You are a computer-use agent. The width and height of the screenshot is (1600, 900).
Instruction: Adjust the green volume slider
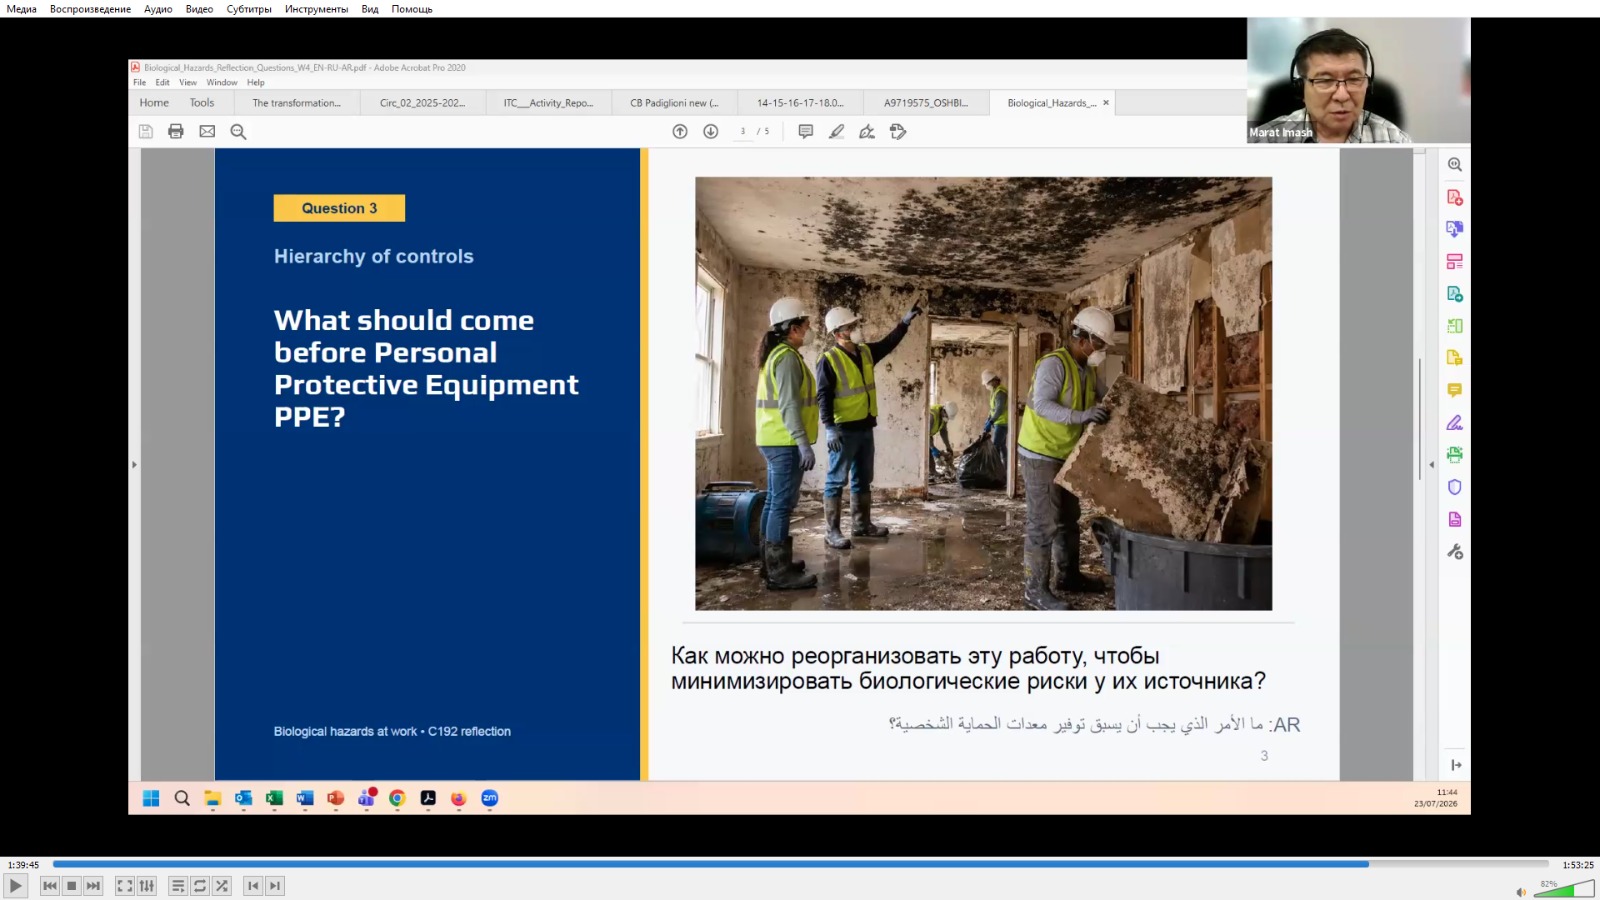(x=1564, y=889)
